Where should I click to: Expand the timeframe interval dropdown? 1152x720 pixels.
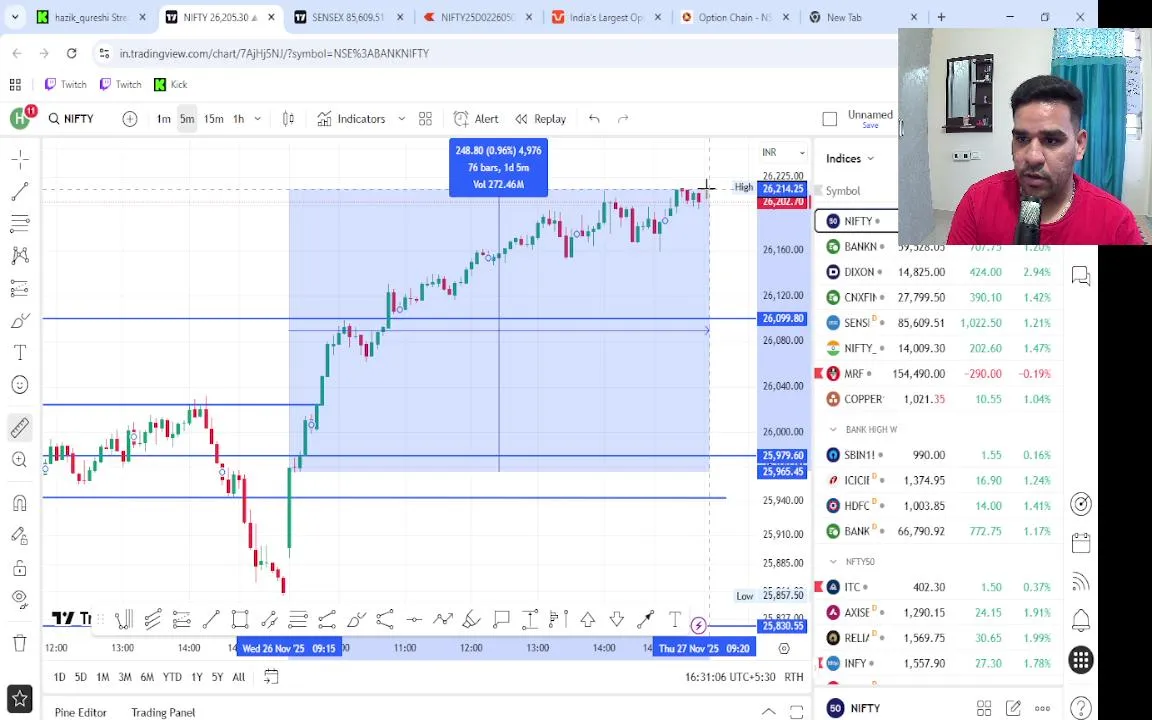click(257, 119)
